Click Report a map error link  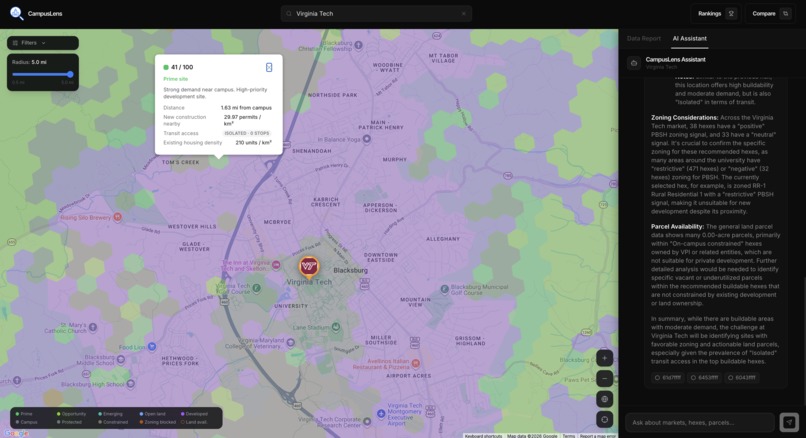pyautogui.click(x=596, y=436)
